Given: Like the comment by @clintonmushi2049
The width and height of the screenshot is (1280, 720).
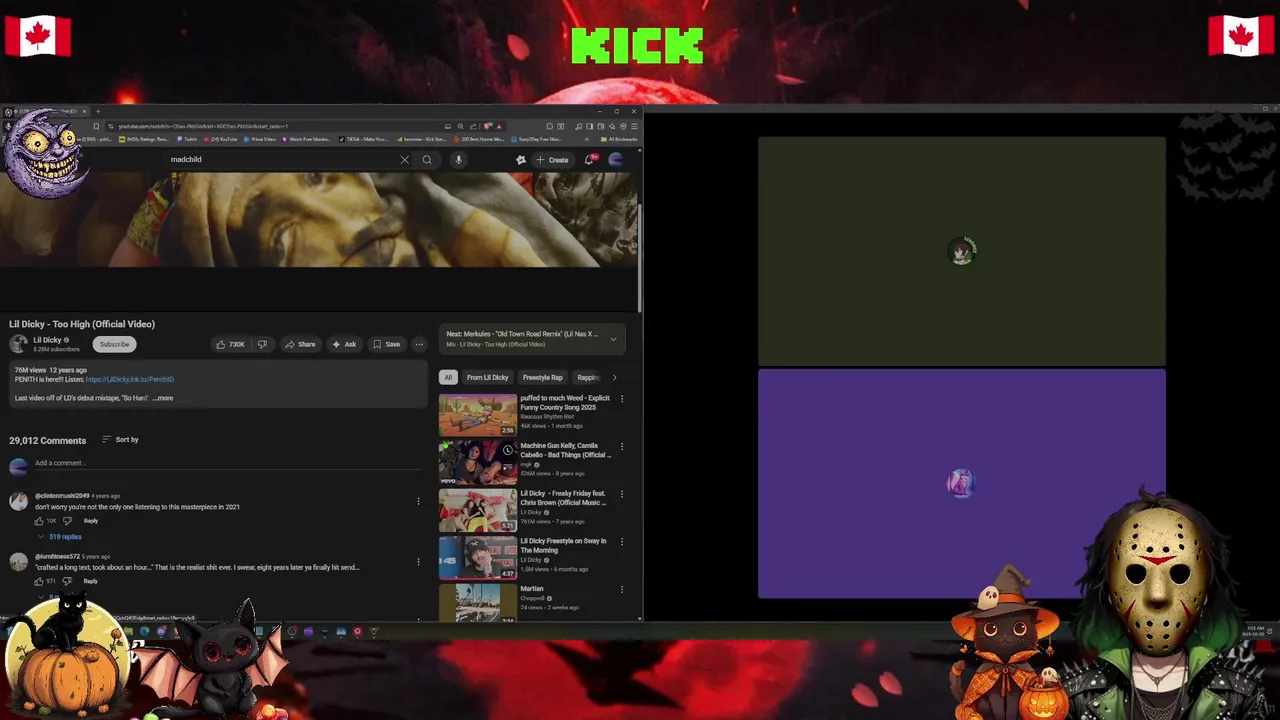Looking at the screenshot, I should point(40,521).
